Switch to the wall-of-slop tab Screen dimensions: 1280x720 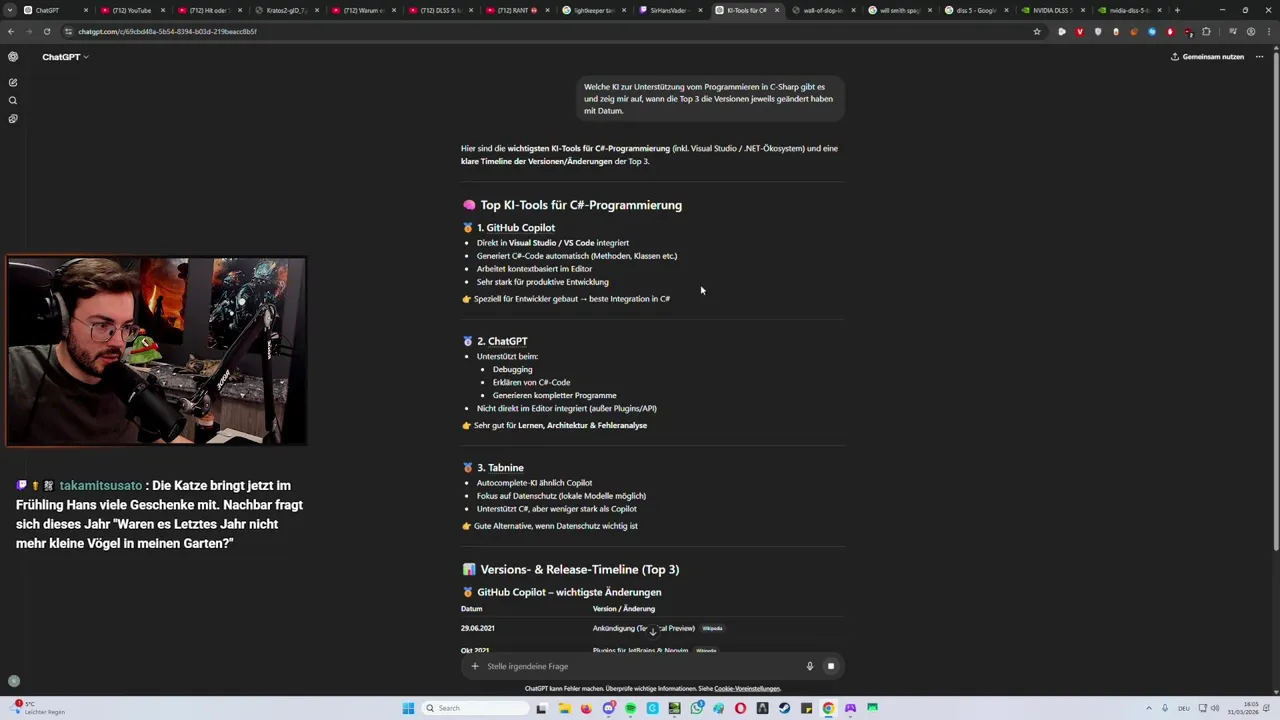tap(822, 10)
